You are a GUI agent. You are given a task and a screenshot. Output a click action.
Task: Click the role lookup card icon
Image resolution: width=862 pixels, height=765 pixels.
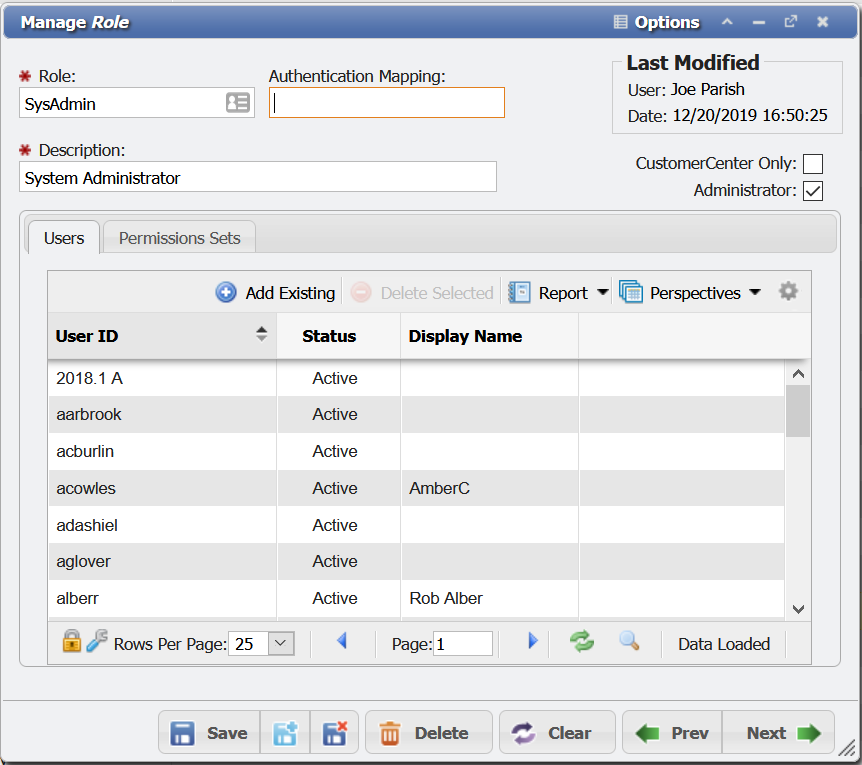(x=237, y=103)
